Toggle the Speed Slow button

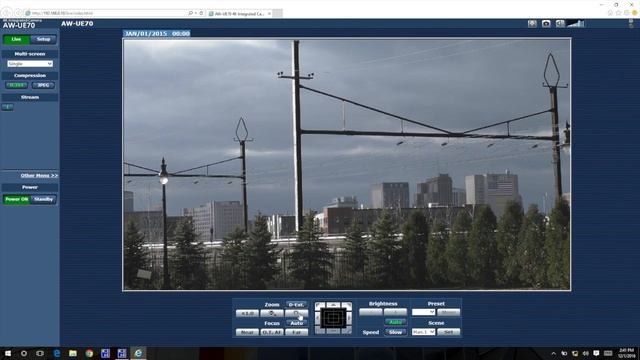click(x=395, y=332)
